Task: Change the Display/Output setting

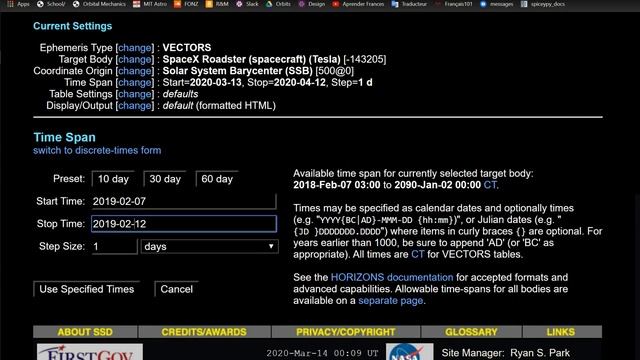Action: [x=135, y=106]
